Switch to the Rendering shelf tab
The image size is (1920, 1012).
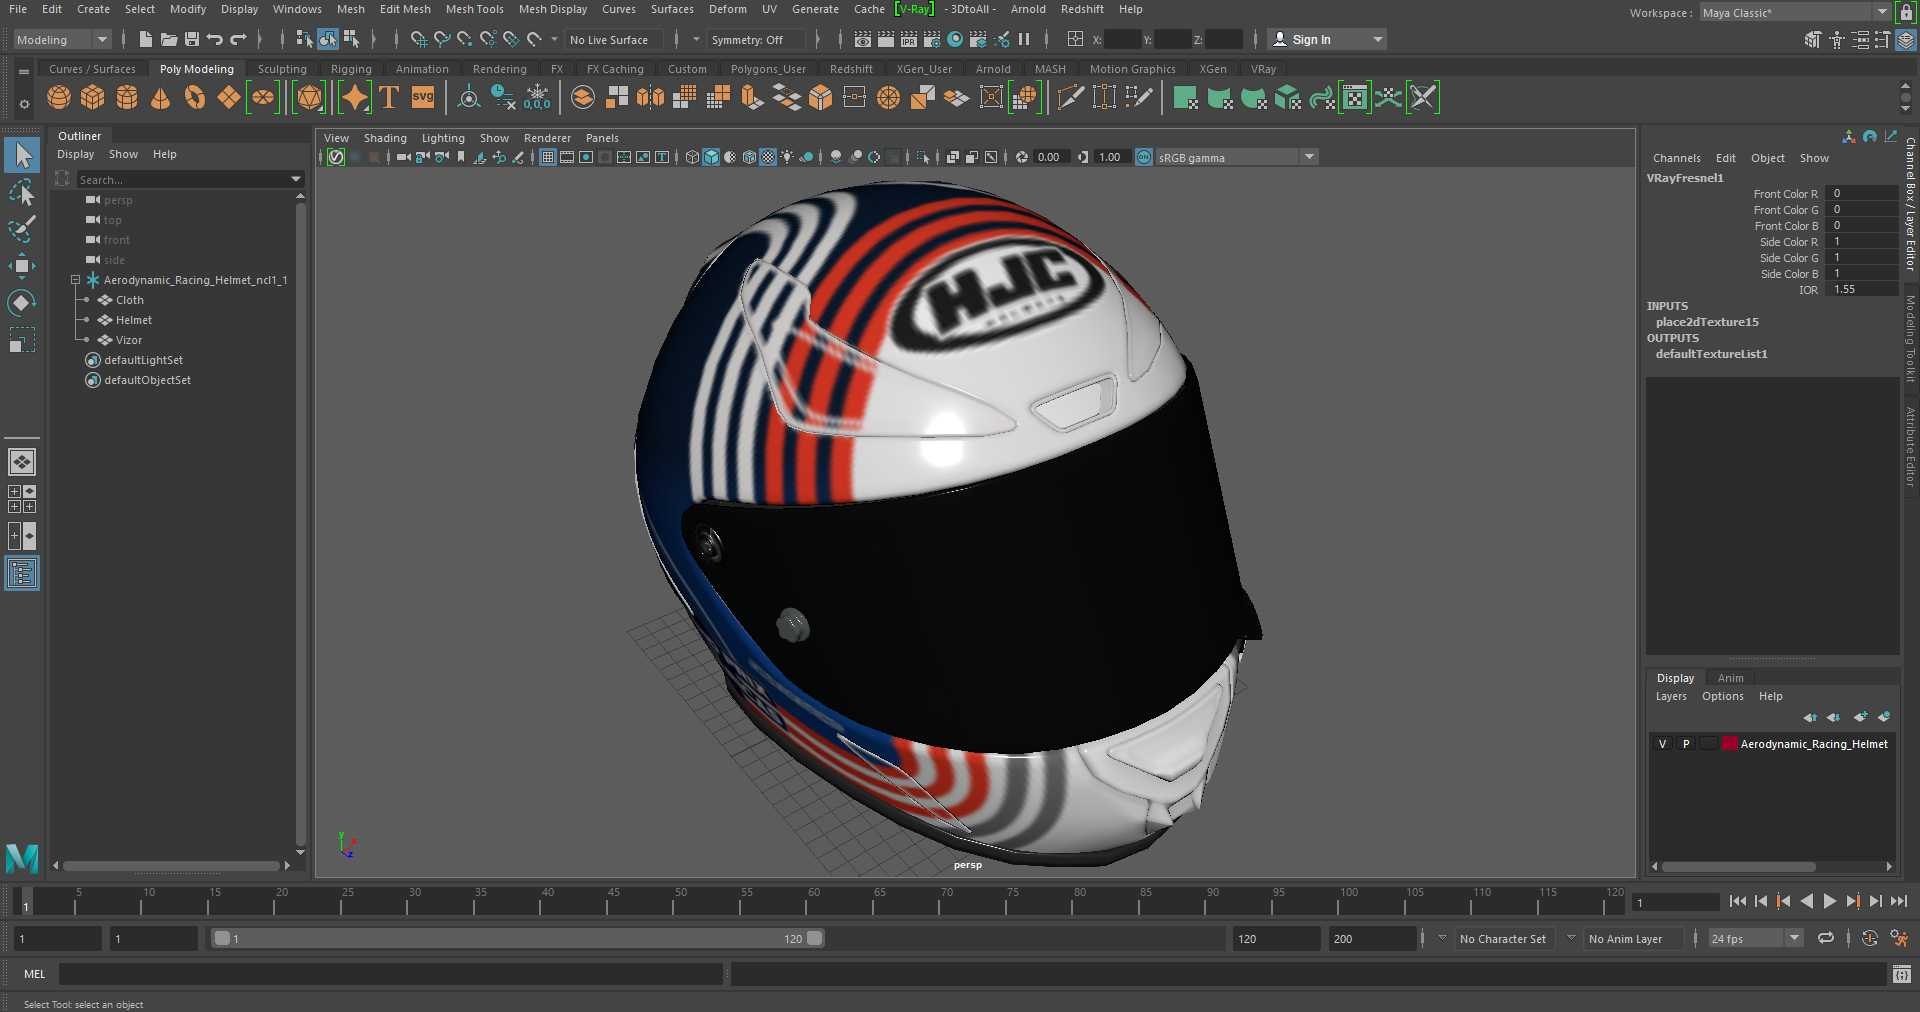(x=499, y=69)
